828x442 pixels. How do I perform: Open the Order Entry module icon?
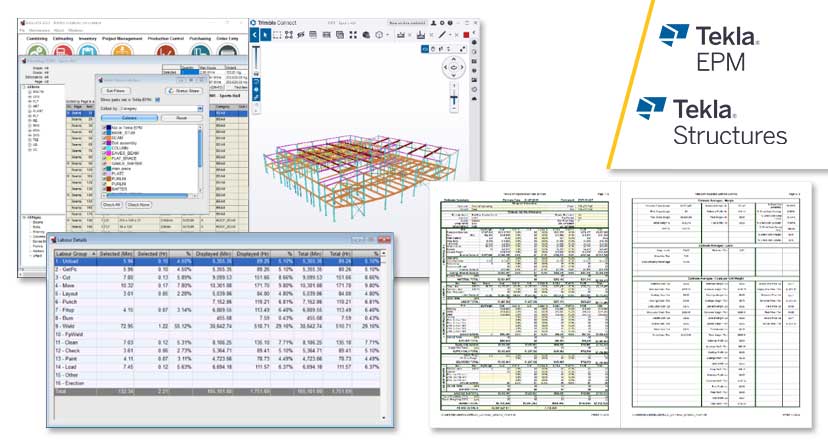coord(228,51)
